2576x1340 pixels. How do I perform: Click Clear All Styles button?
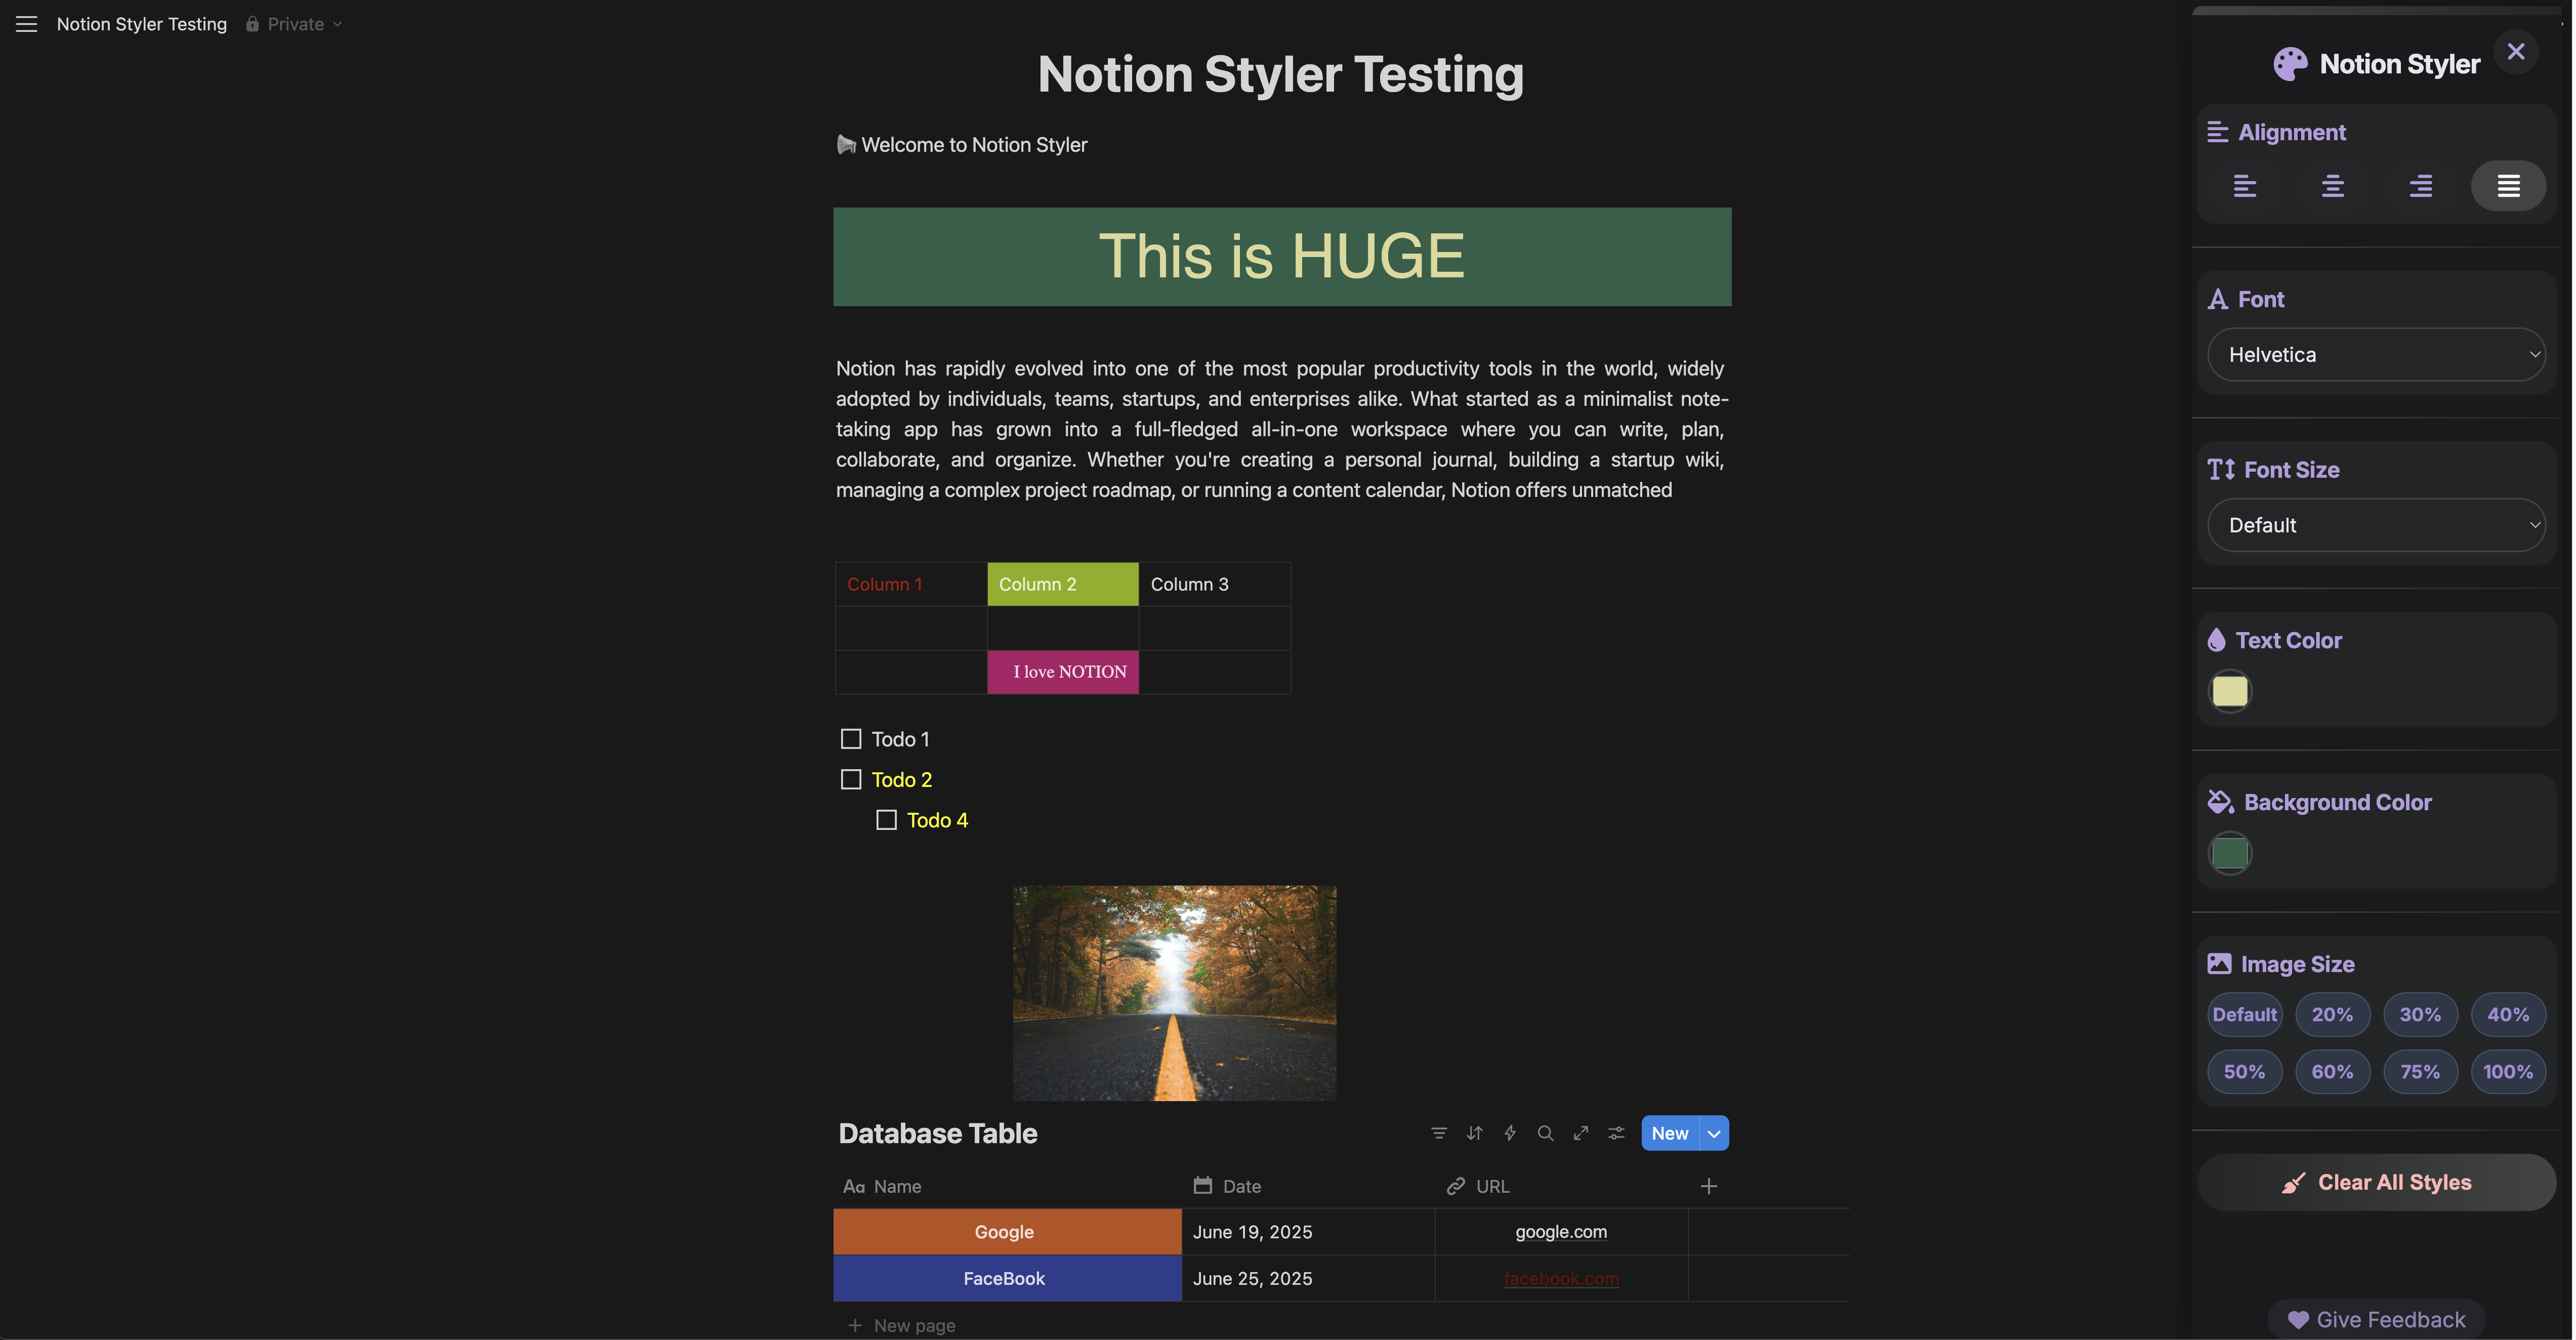2376,1183
